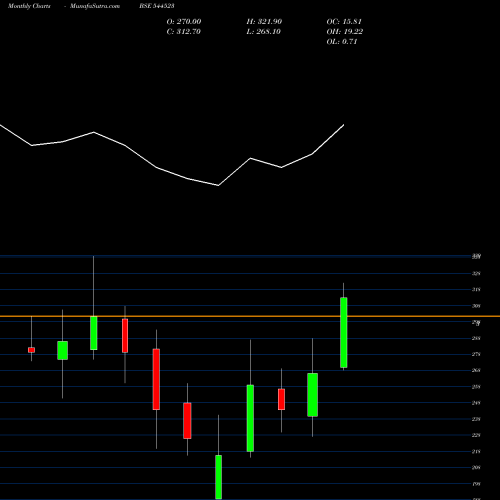Click the 328 price axis label
This screenshot has width=500, height=500.
476,273
